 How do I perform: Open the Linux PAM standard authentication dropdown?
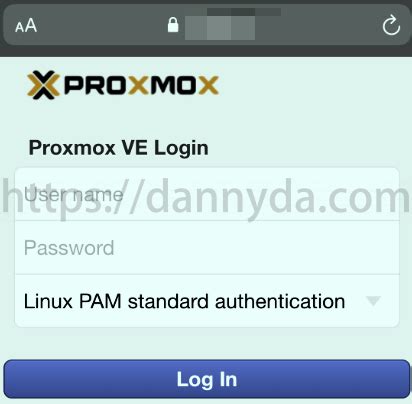(207, 301)
